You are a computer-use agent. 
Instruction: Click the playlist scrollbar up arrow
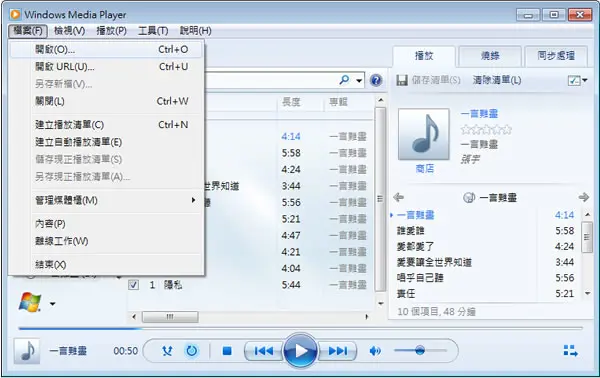587,215
